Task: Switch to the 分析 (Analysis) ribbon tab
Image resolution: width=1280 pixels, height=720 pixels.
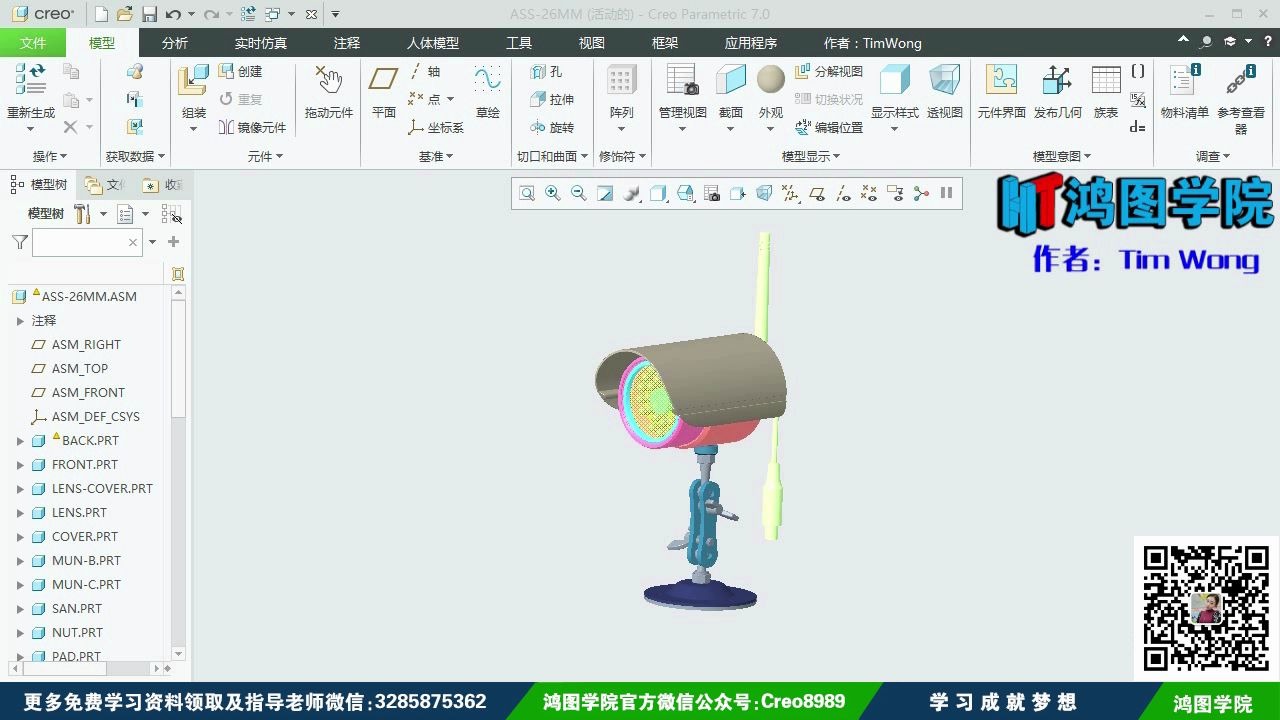Action: pyautogui.click(x=174, y=42)
